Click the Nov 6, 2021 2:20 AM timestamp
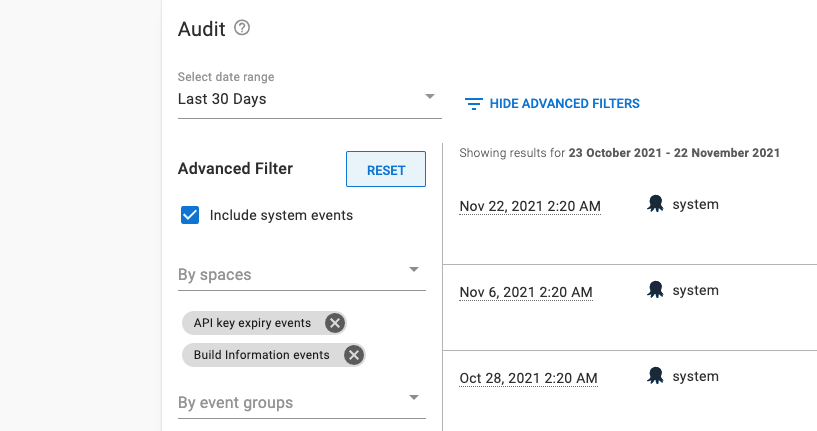 tap(526, 292)
